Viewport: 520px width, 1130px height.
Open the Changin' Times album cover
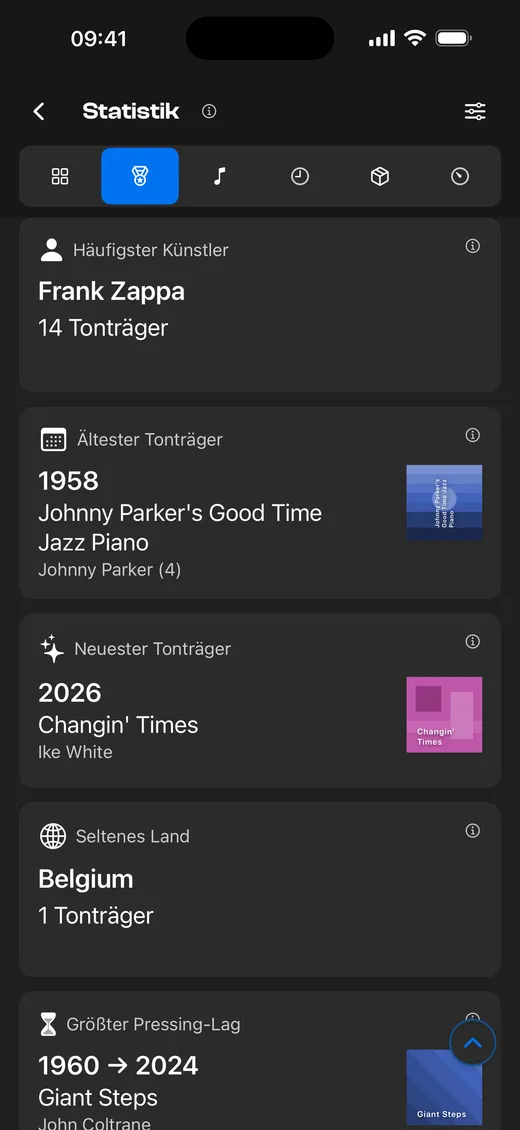[444, 715]
